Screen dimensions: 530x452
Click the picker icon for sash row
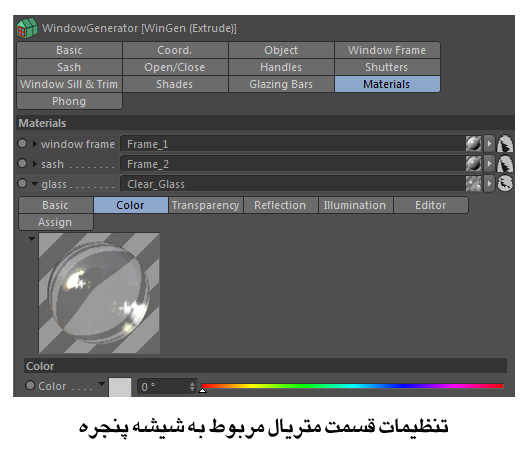(x=505, y=164)
